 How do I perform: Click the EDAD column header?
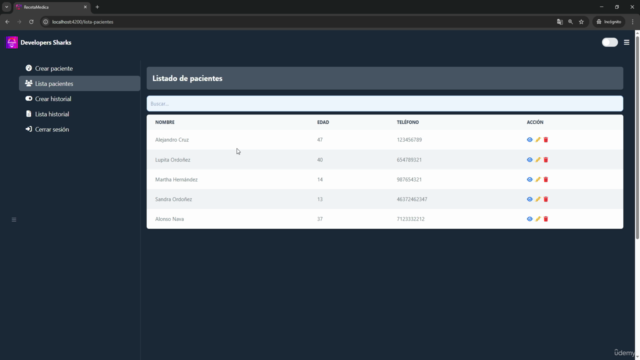tap(323, 122)
